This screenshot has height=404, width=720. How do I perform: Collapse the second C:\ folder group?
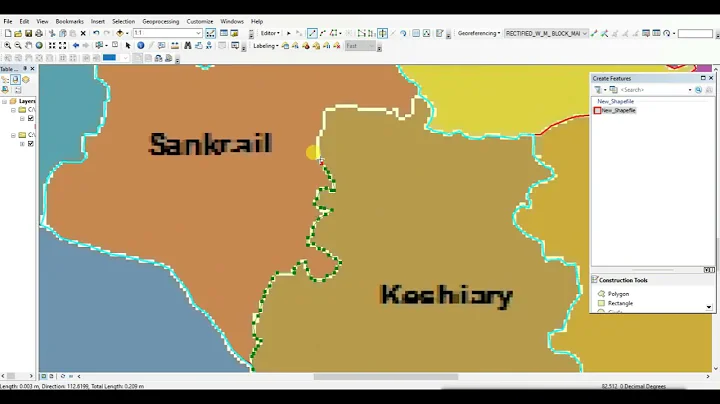point(13,135)
